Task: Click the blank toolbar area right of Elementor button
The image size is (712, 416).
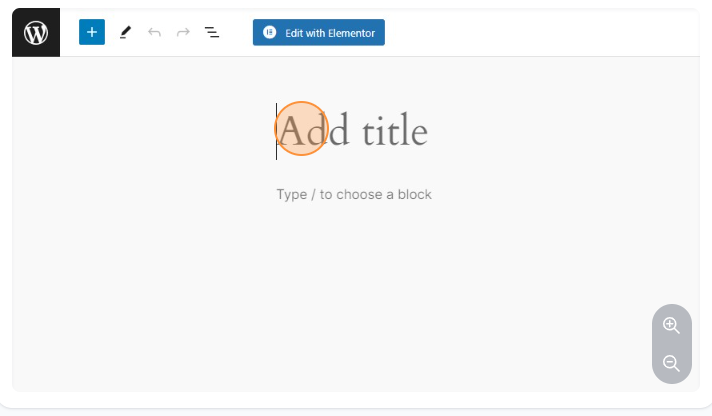Action: (540, 33)
